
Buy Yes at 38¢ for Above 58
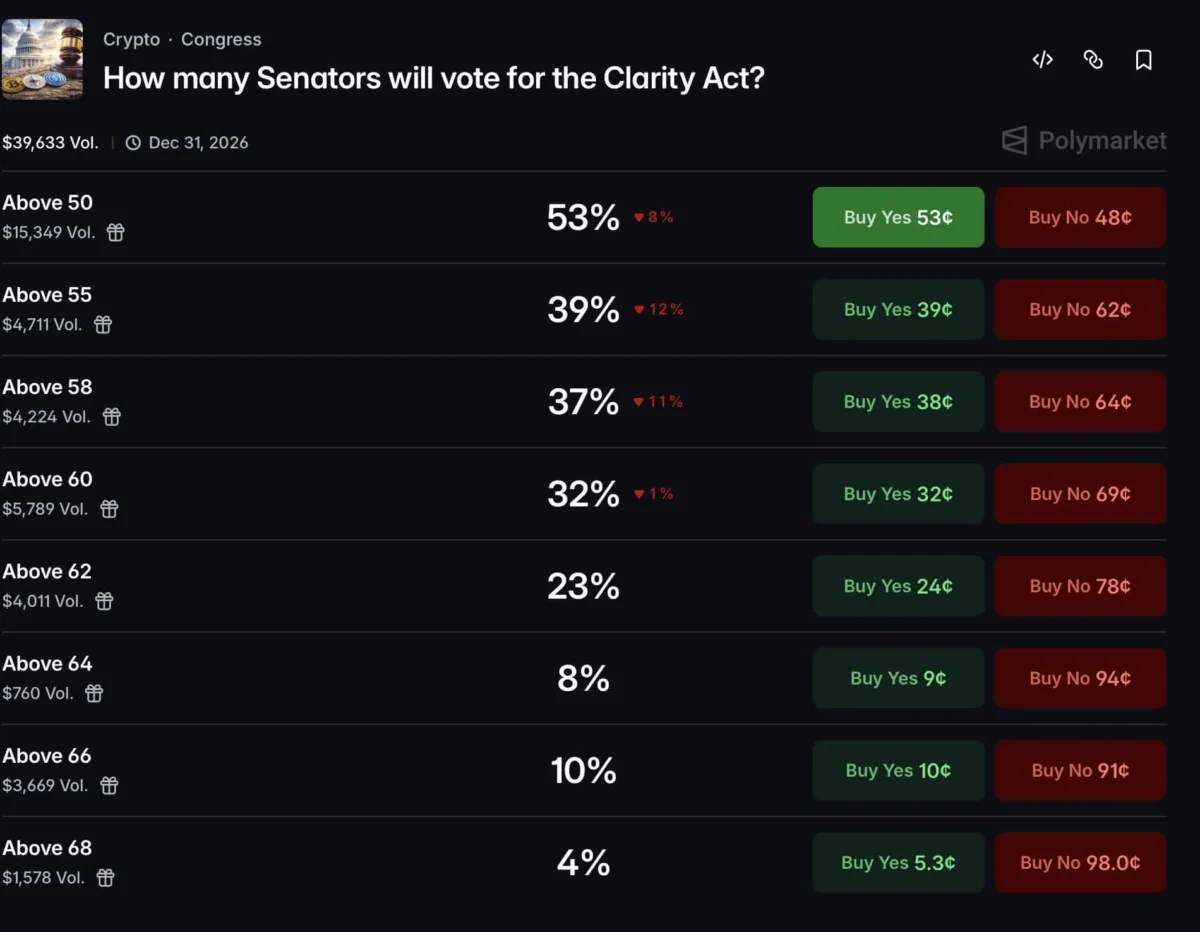898,401
